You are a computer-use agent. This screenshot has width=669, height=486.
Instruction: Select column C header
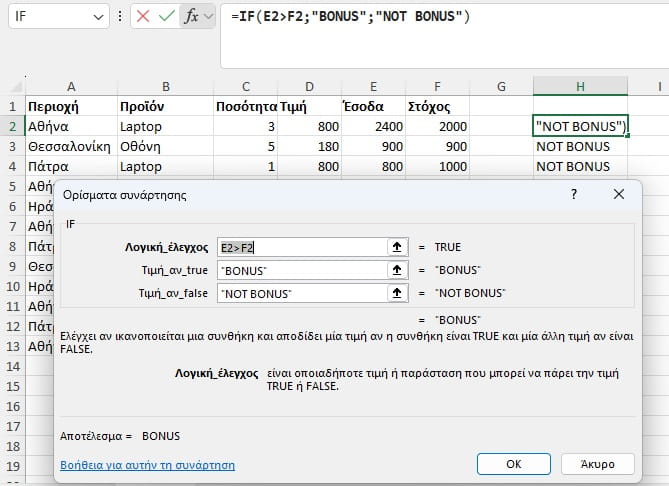(246, 87)
